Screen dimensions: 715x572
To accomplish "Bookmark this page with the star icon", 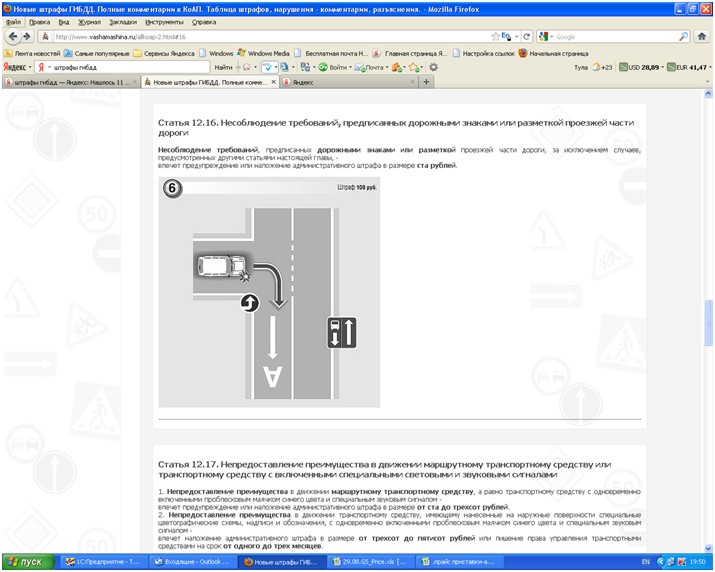I will [x=495, y=36].
